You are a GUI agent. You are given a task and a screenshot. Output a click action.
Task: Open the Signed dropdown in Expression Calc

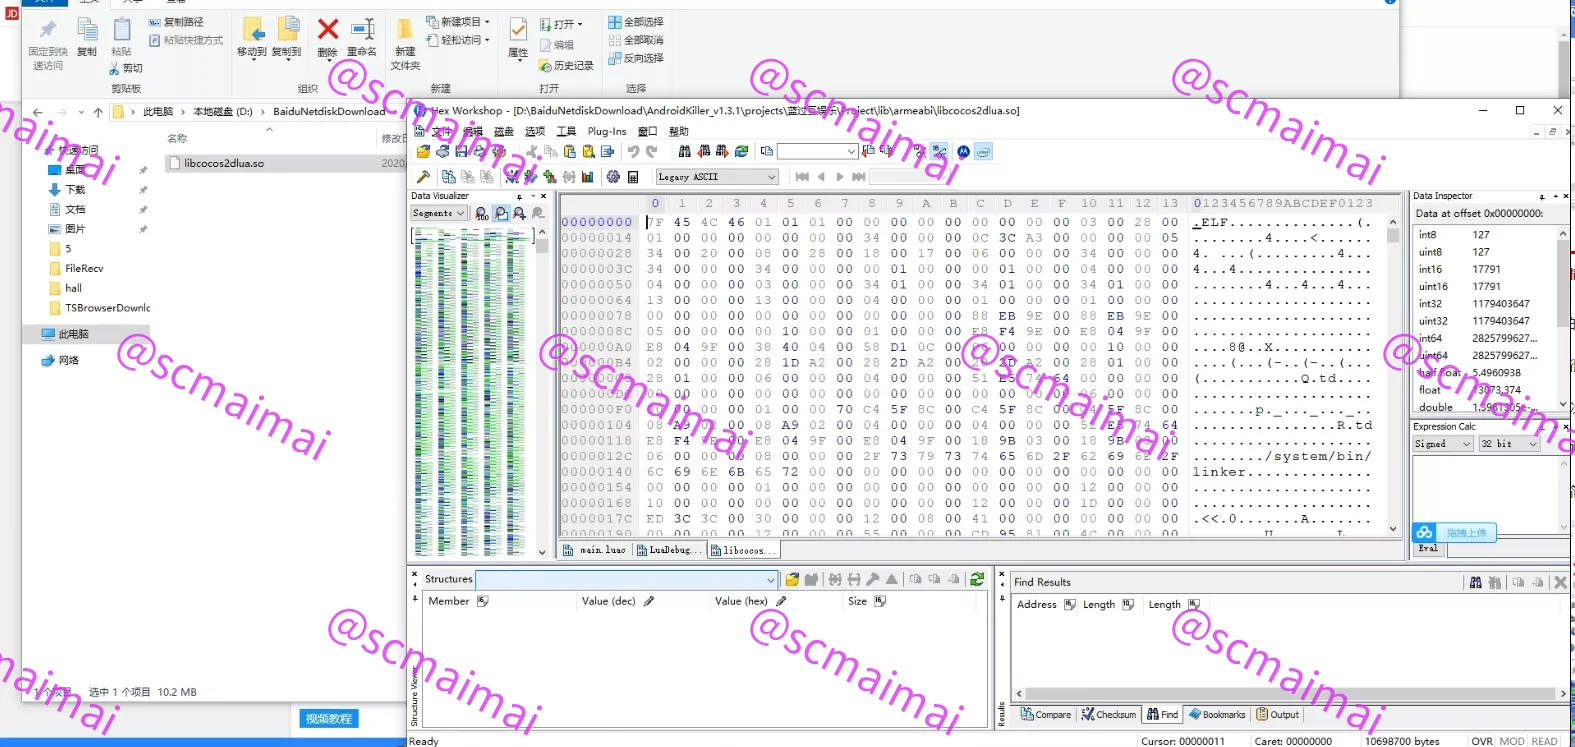coord(1442,444)
